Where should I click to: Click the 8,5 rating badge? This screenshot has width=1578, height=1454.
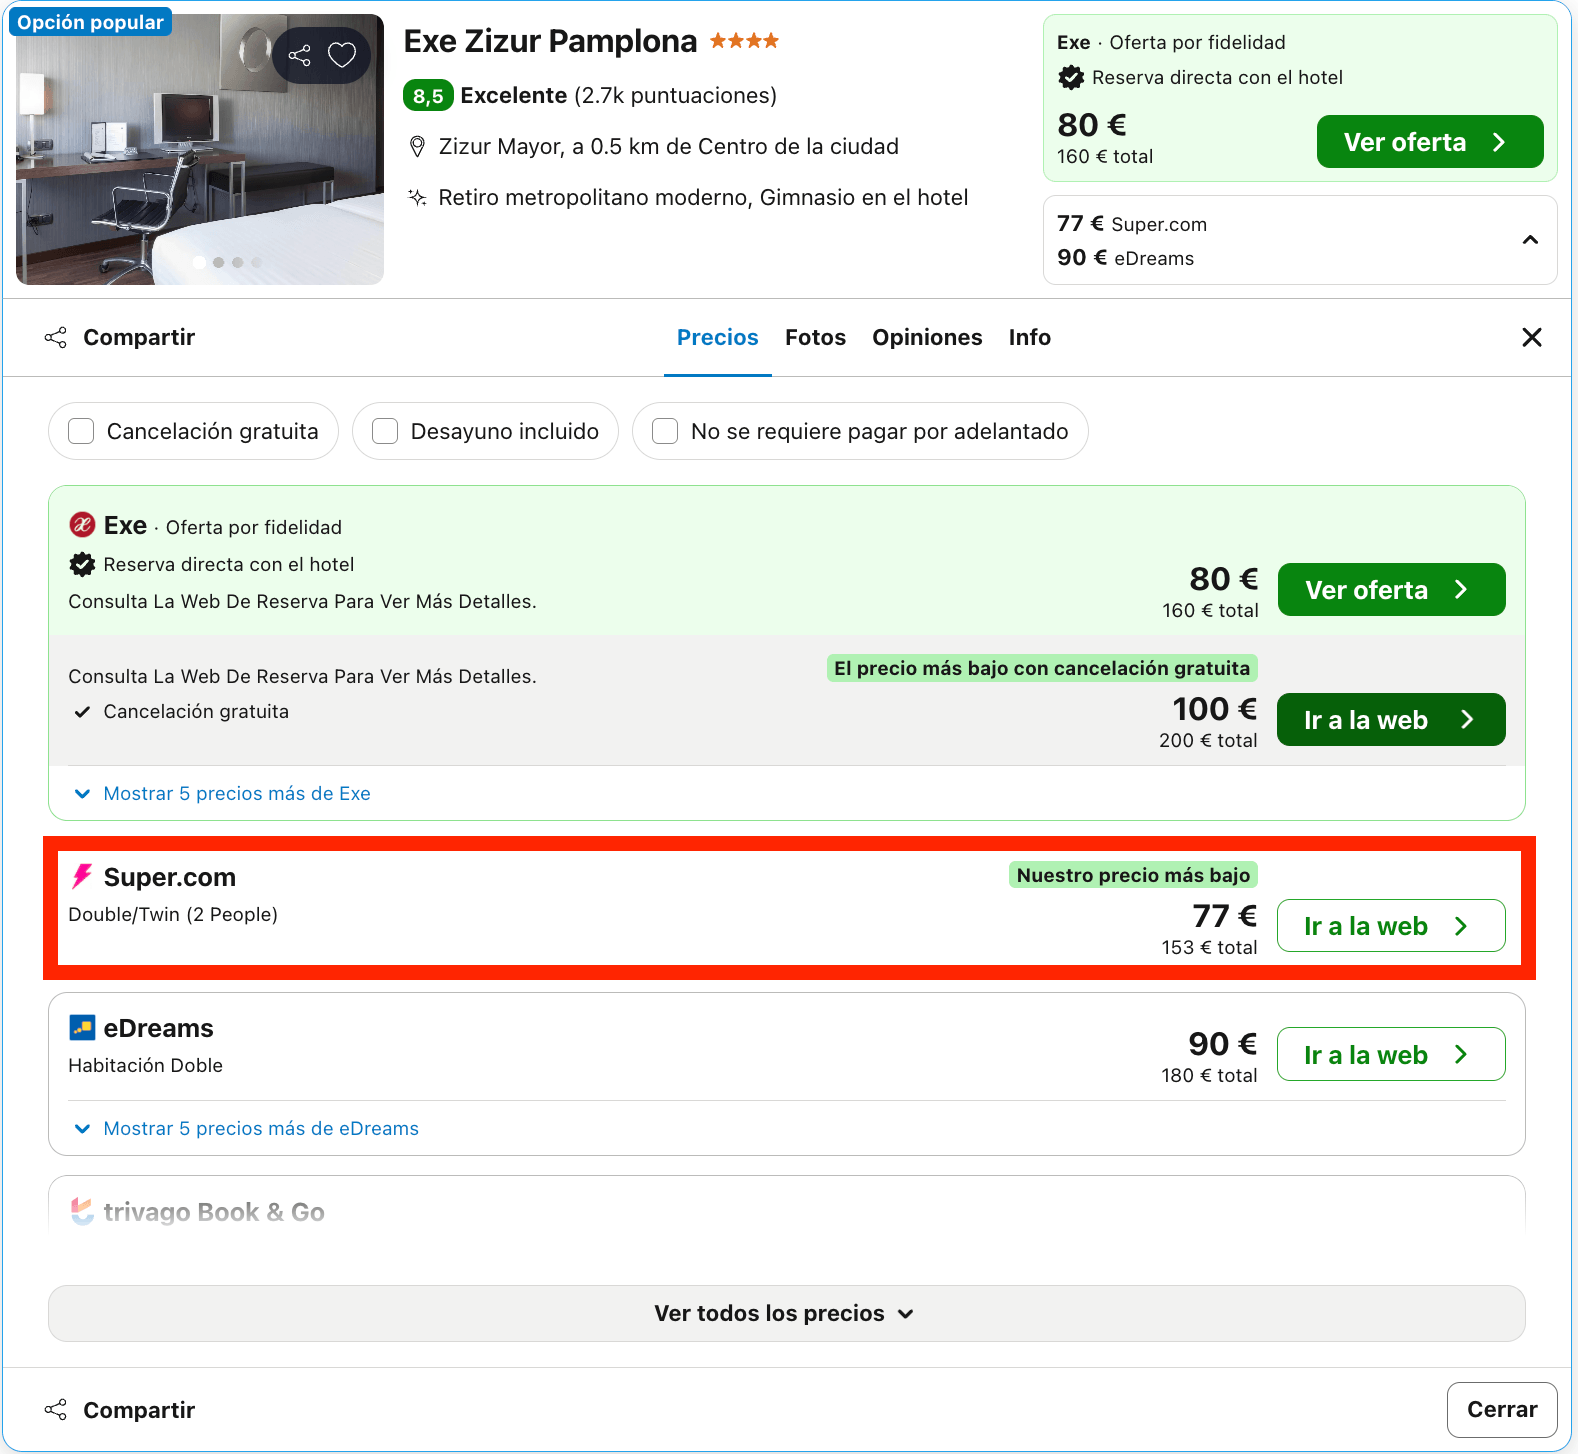click(x=428, y=96)
